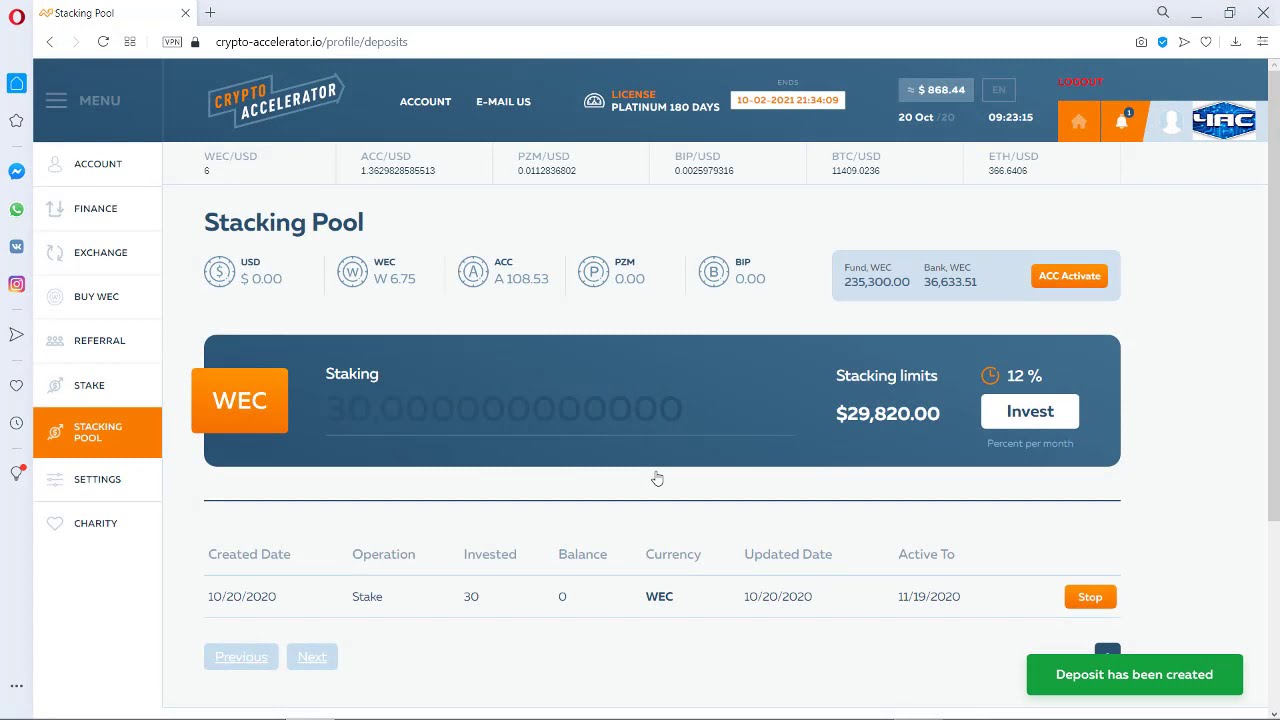Click the Crypto Accelerator logo
This screenshot has width=1280, height=720.
point(276,100)
